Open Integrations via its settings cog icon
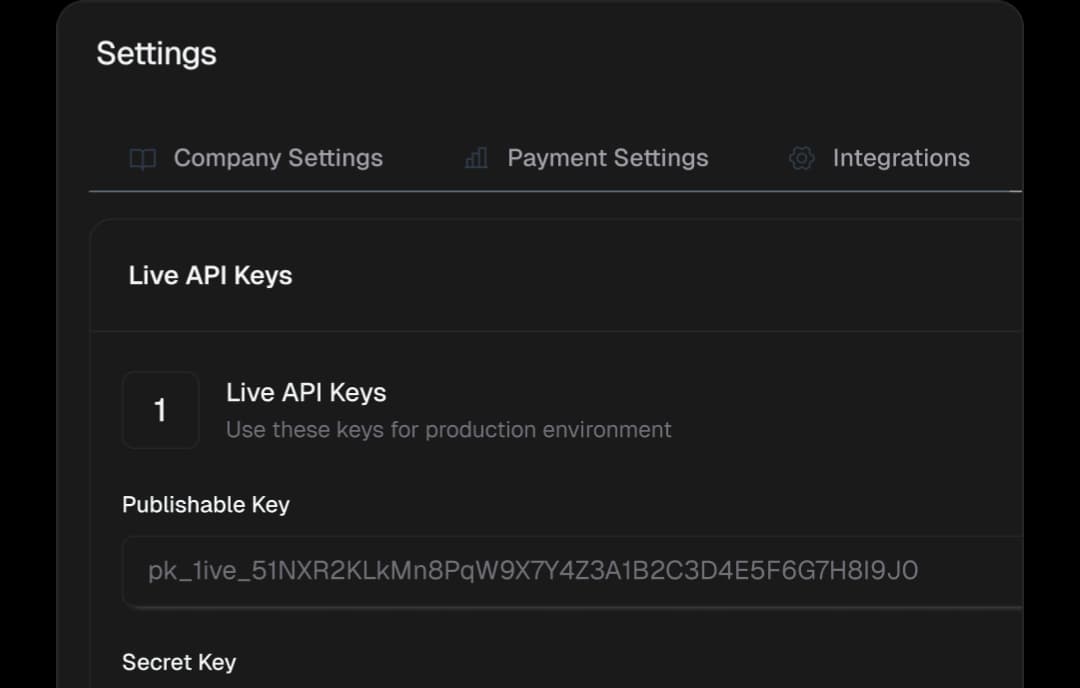The width and height of the screenshot is (1080, 688). [800, 158]
